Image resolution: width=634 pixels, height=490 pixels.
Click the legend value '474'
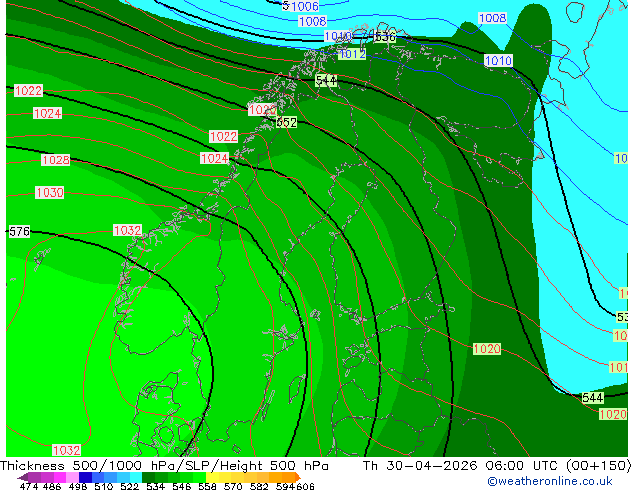pyautogui.click(x=29, y=486)
